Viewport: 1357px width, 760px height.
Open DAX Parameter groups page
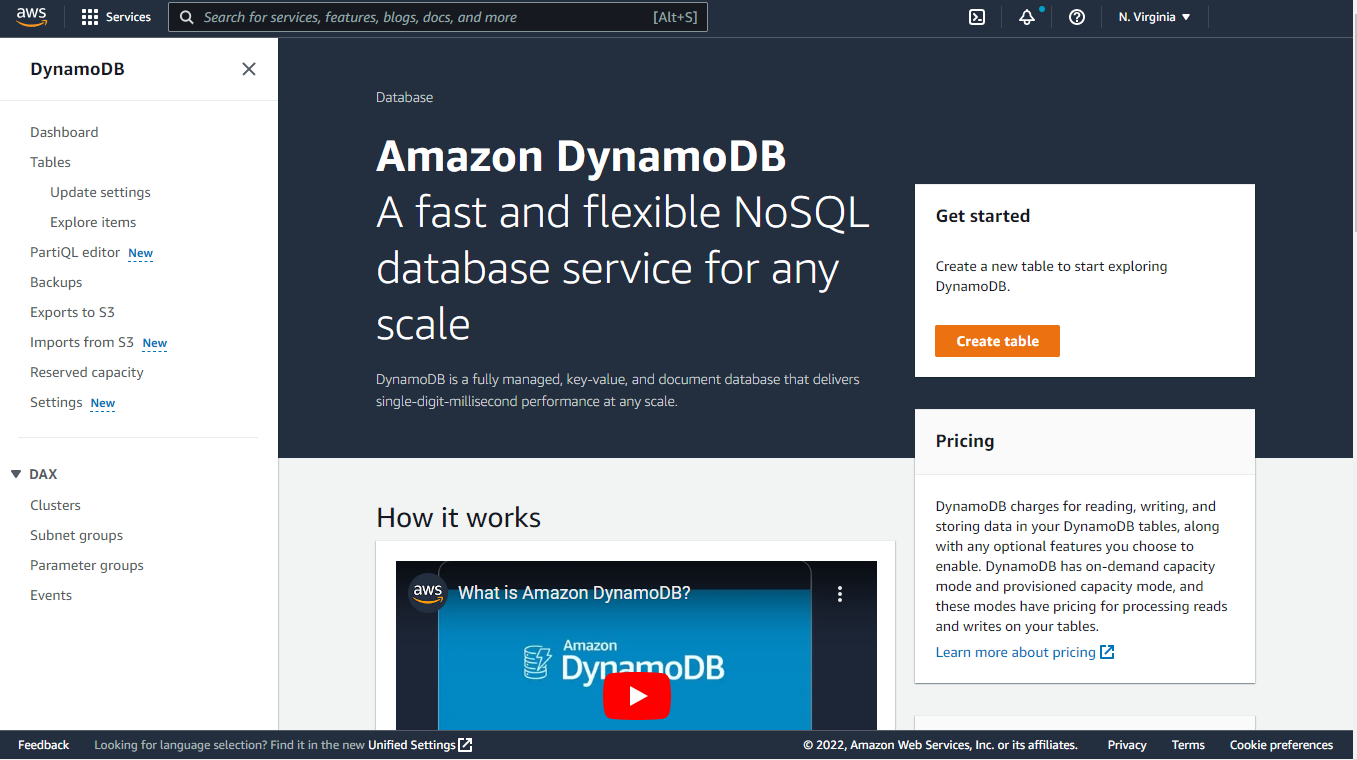[x=87, y=565]
